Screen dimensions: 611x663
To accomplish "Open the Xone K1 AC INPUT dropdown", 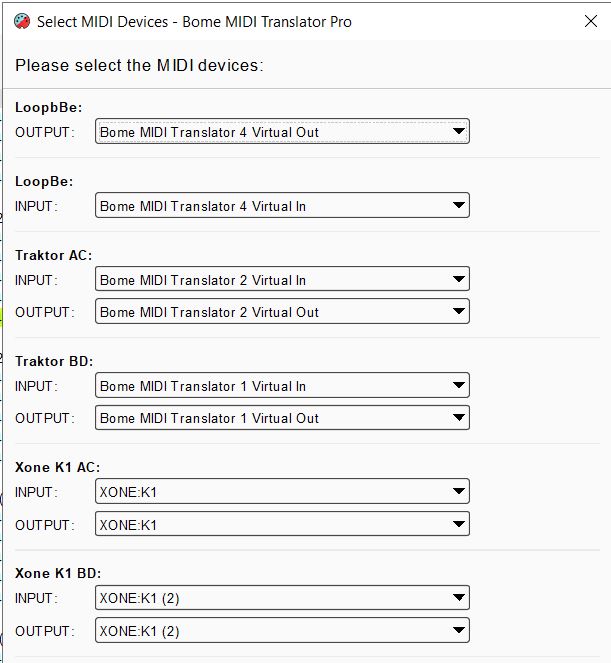I will 281,492.
